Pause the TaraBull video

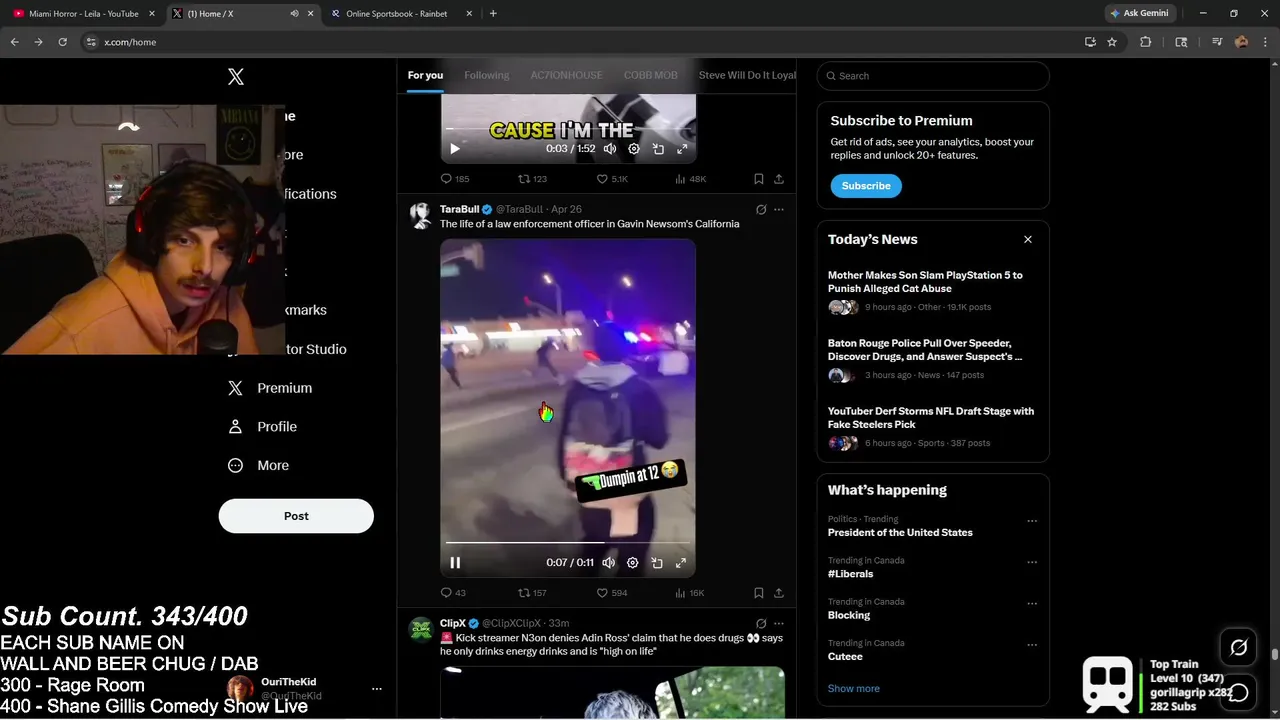(x=455, y=563)
